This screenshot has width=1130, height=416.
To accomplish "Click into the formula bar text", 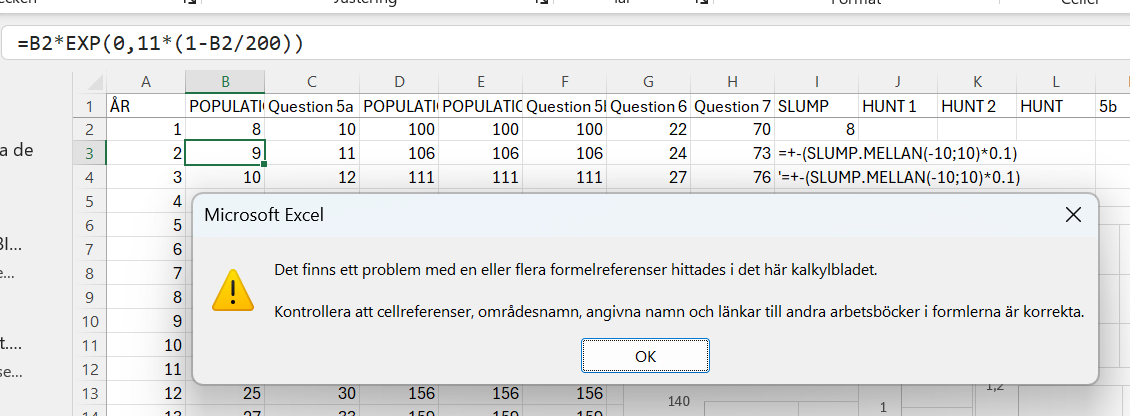I will coord(160,44).
